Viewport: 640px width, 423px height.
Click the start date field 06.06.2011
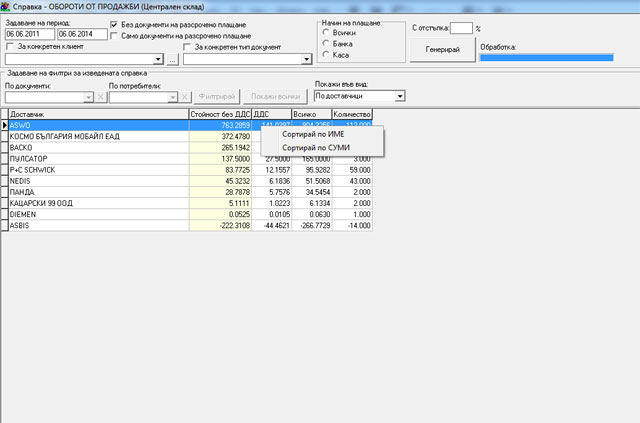[x=30, y=34]
